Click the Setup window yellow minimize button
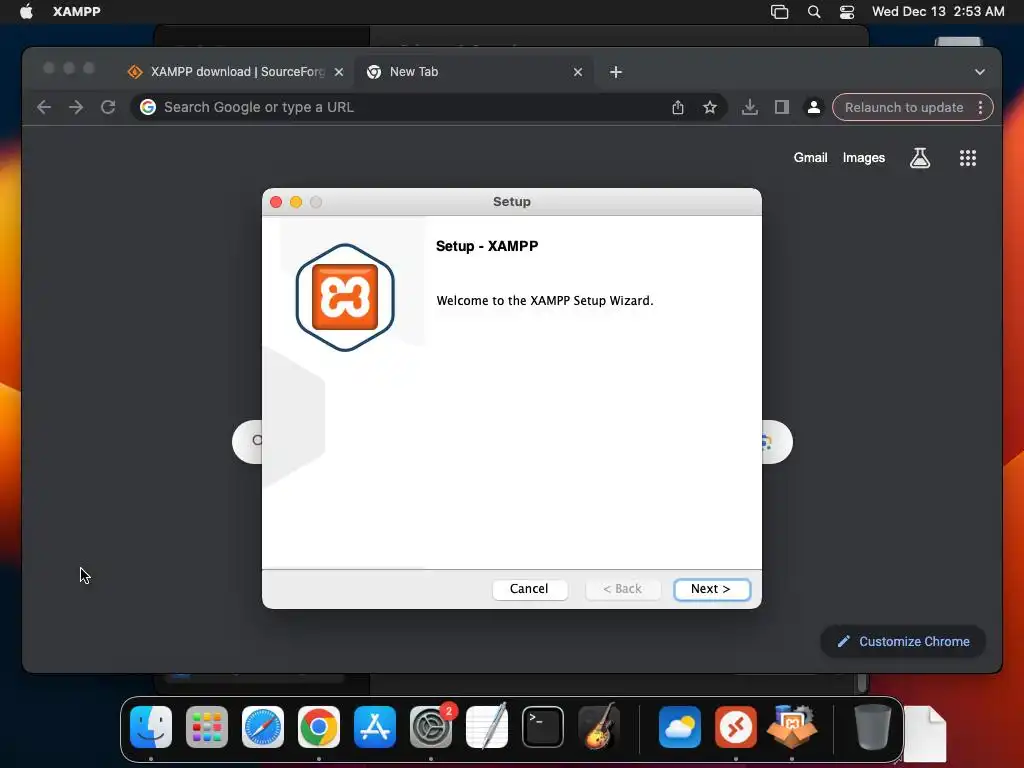This screenshot has height=768, width=1024. (296, 202)
